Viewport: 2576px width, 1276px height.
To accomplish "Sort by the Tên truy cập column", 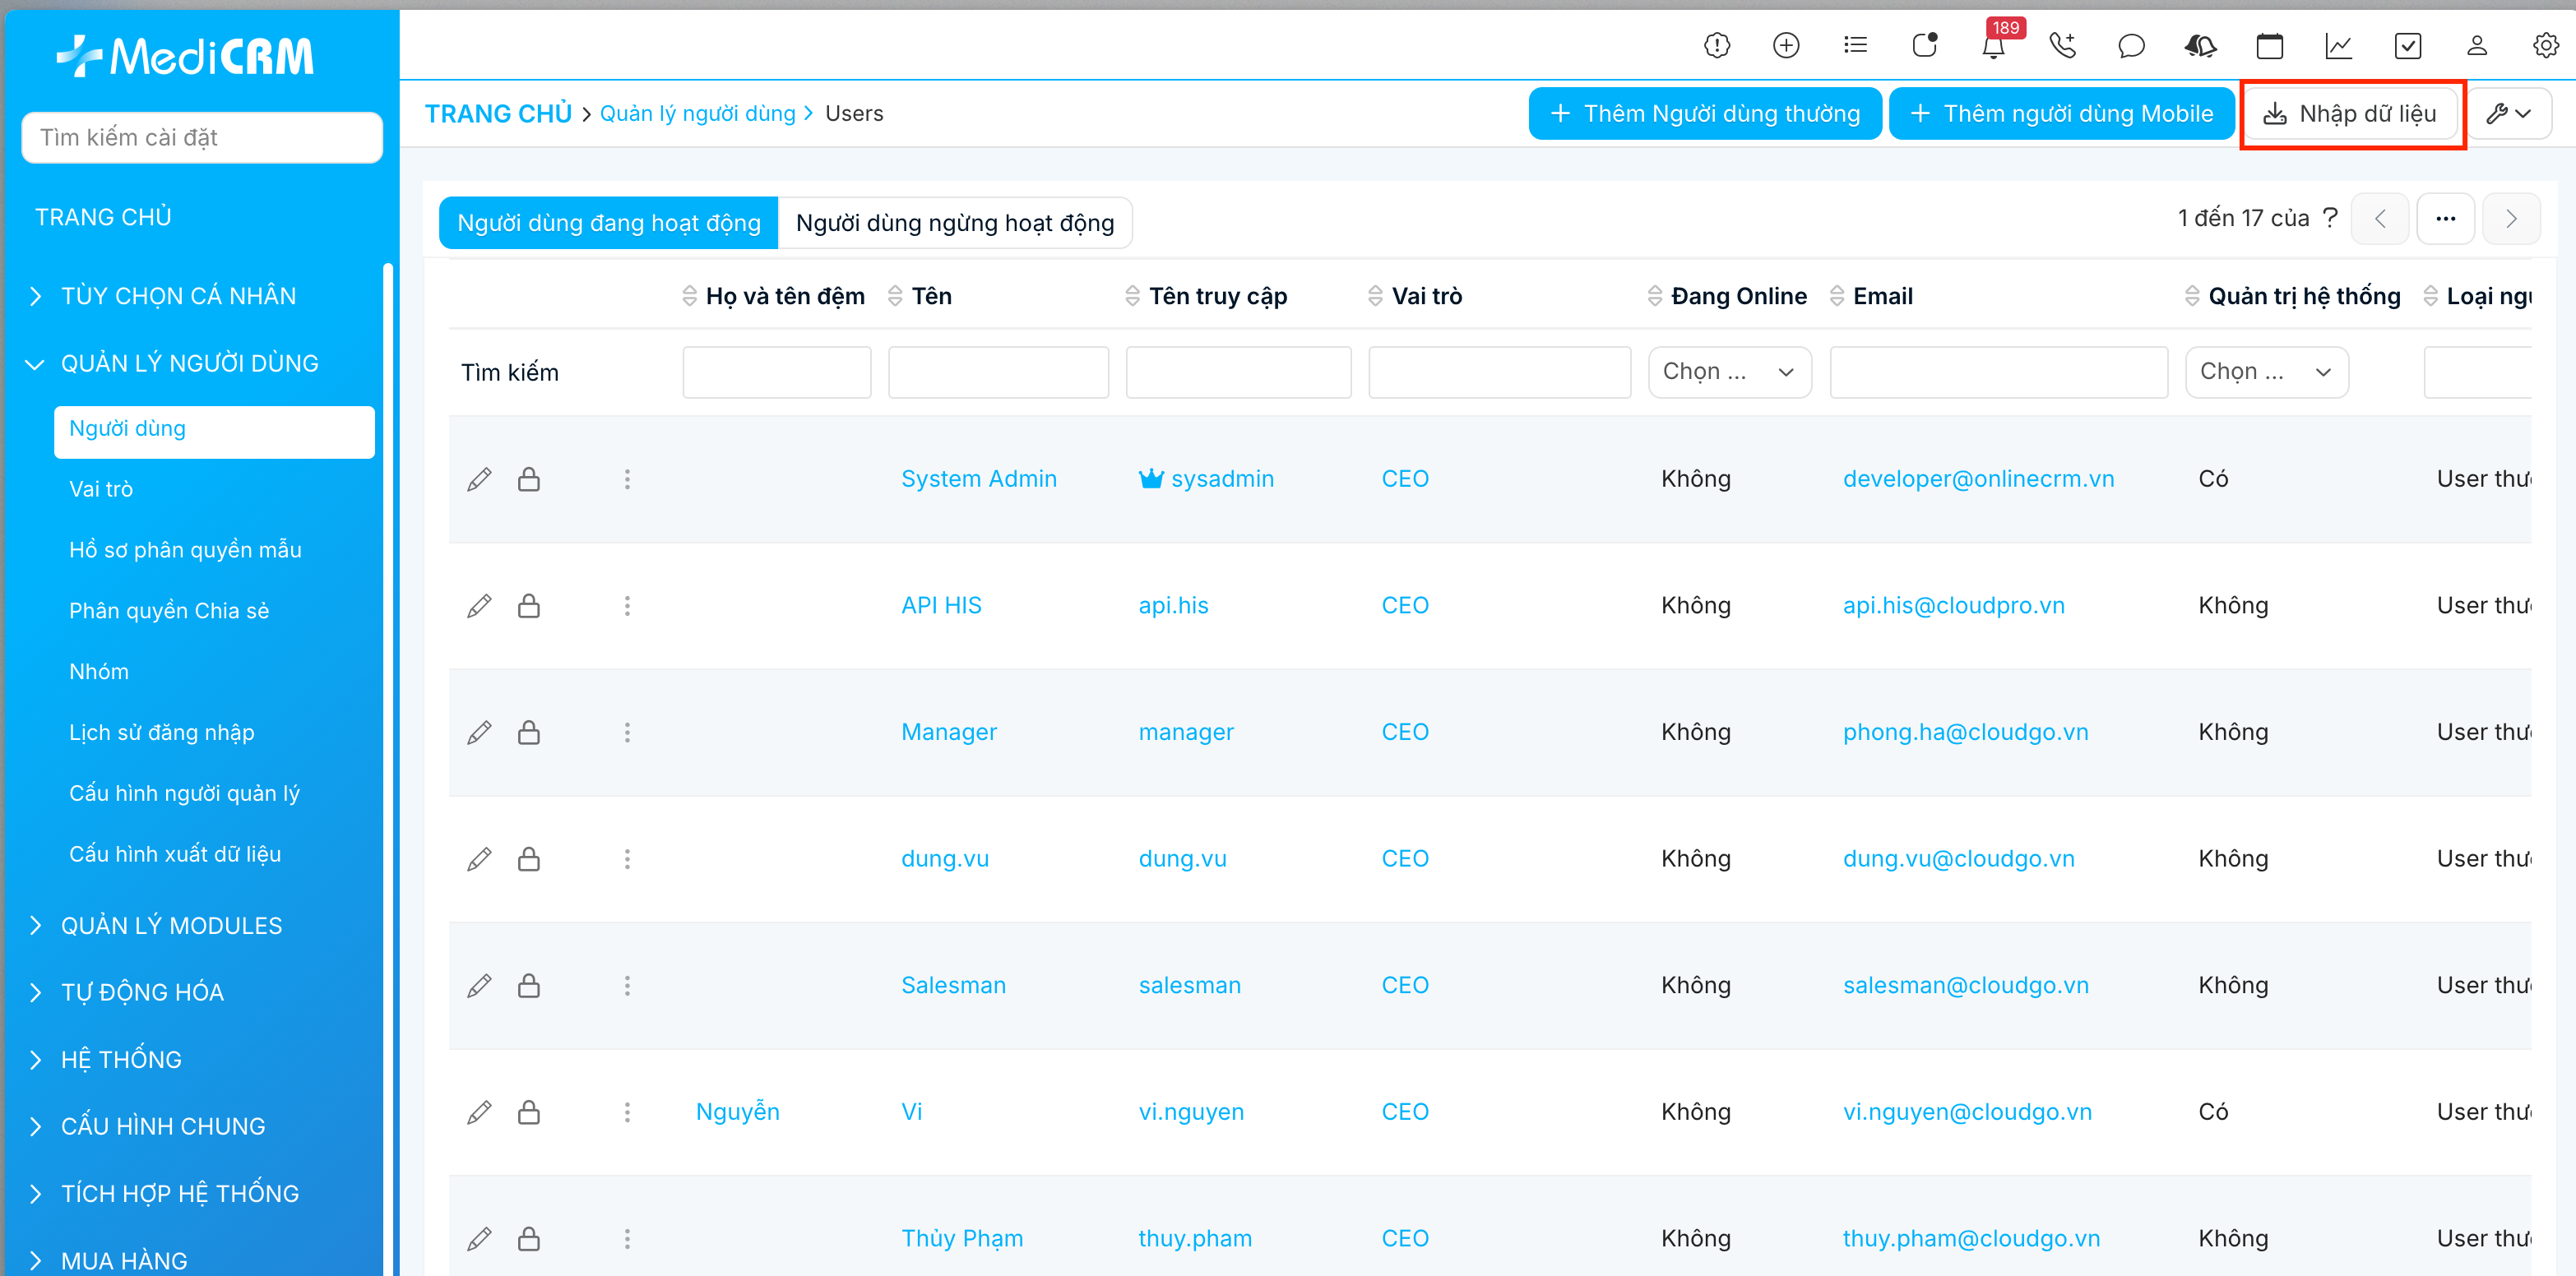I will click(x=1217, y=296).
